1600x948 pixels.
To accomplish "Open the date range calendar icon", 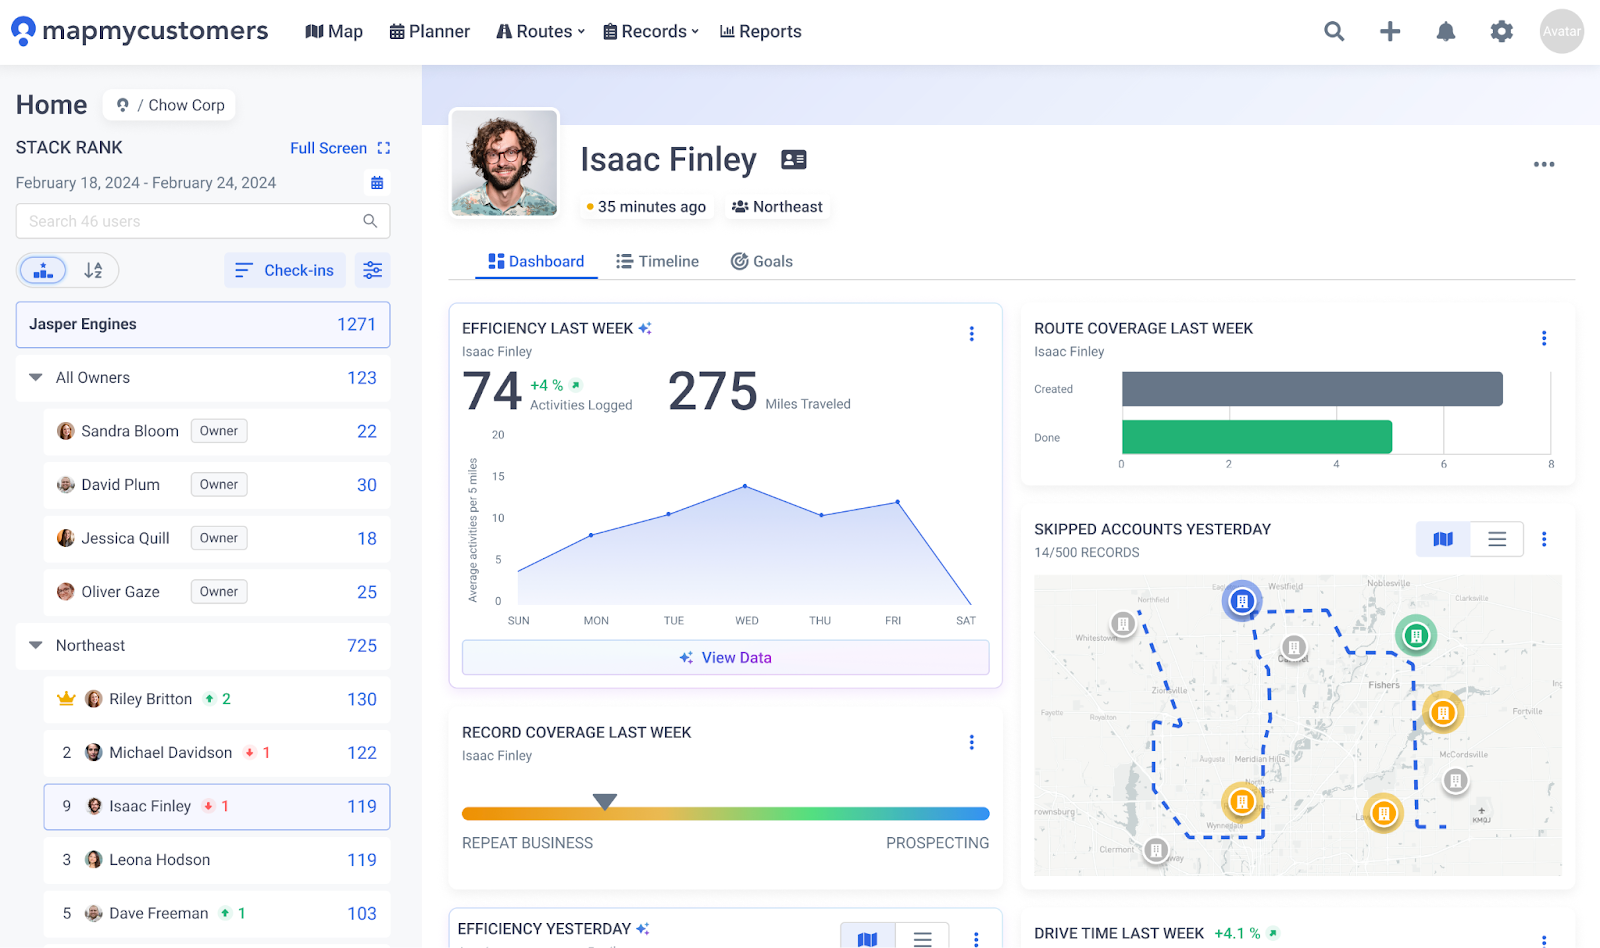I will (377, 183).
